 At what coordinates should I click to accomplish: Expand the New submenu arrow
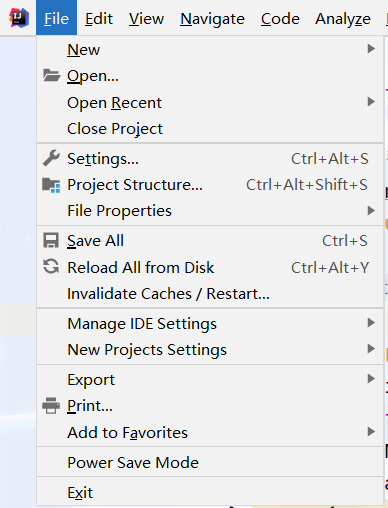click(x=371, y=49)
